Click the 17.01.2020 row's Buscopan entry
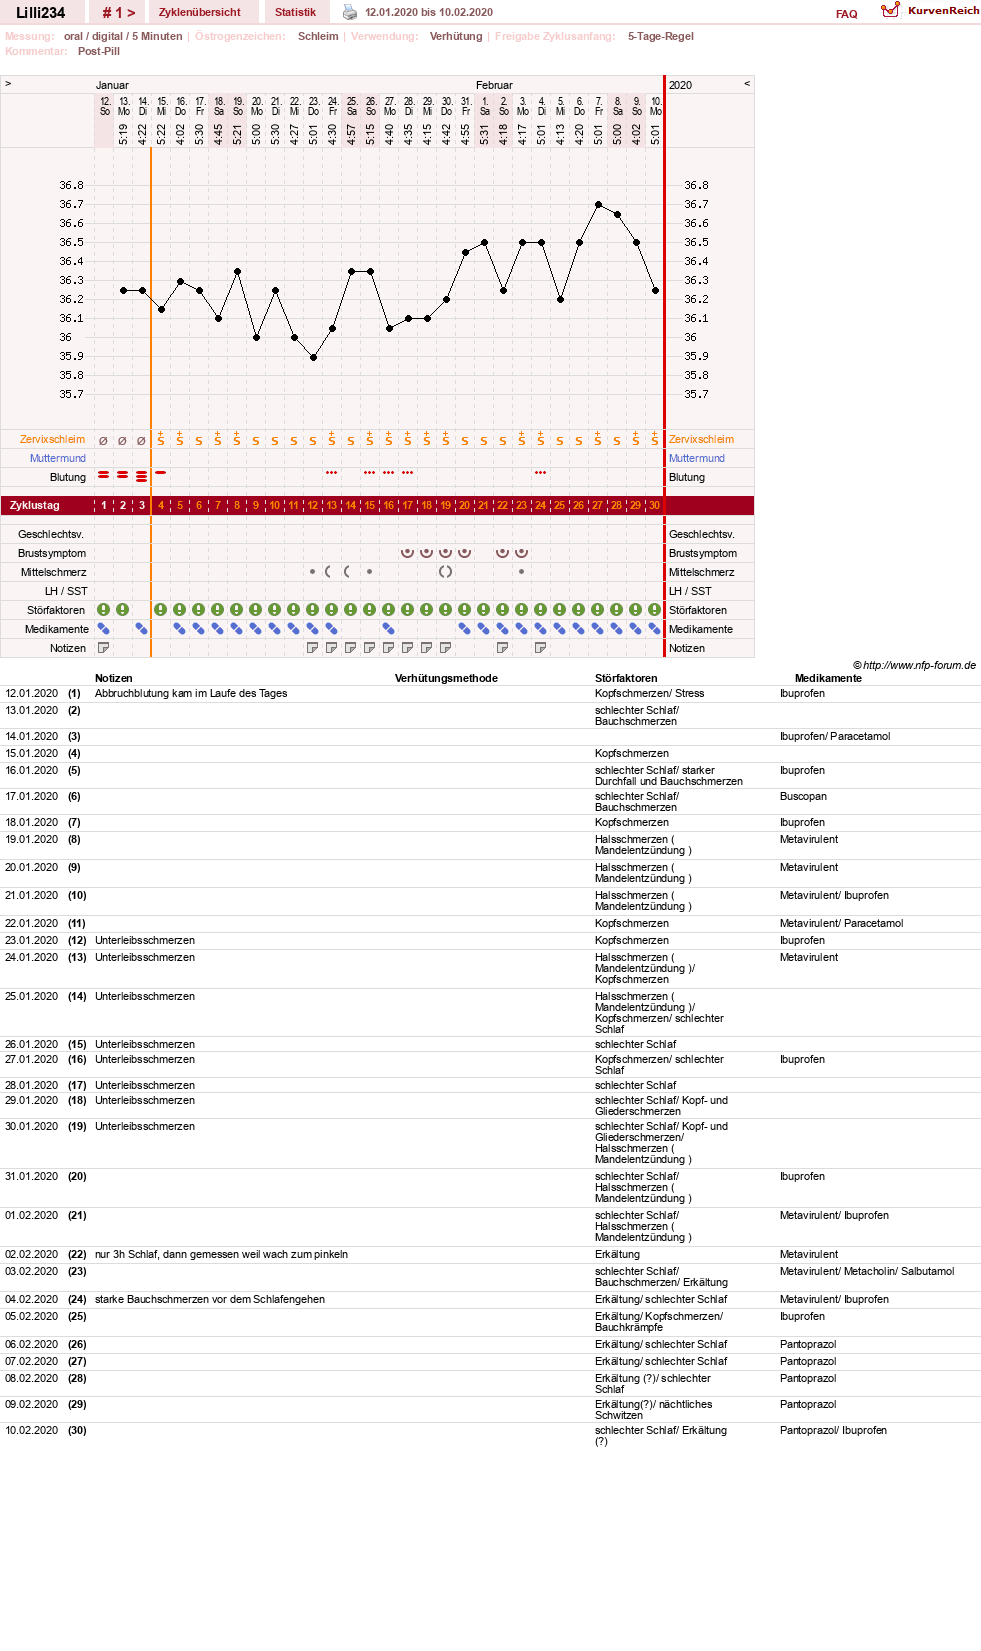 [803, 796]
